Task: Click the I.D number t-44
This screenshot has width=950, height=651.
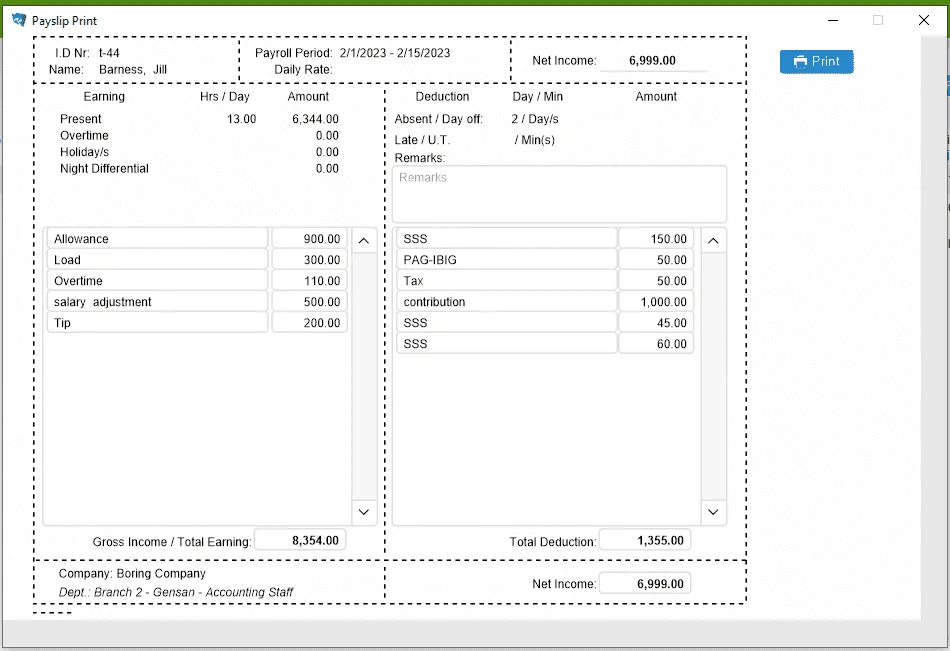Action: coord(109,53)
